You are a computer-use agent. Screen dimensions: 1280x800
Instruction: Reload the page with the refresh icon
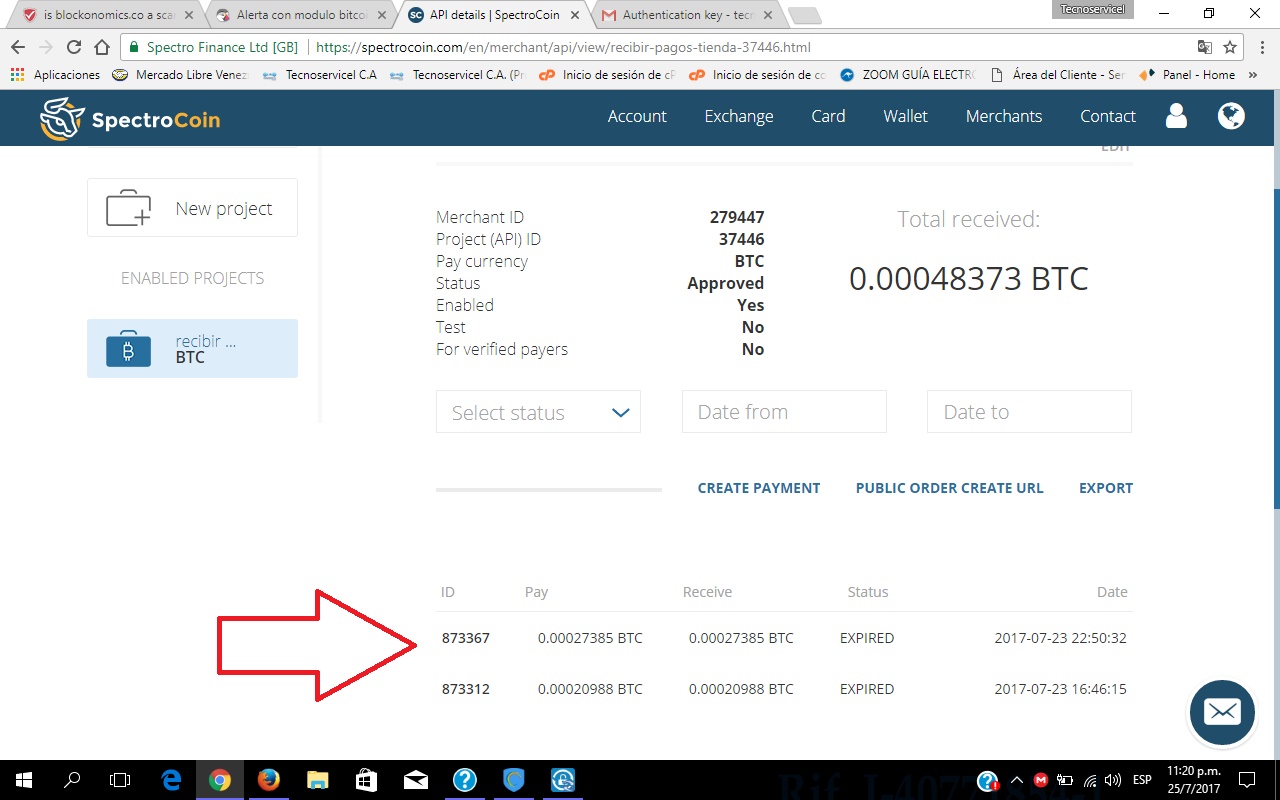click(x=74, y=47)
